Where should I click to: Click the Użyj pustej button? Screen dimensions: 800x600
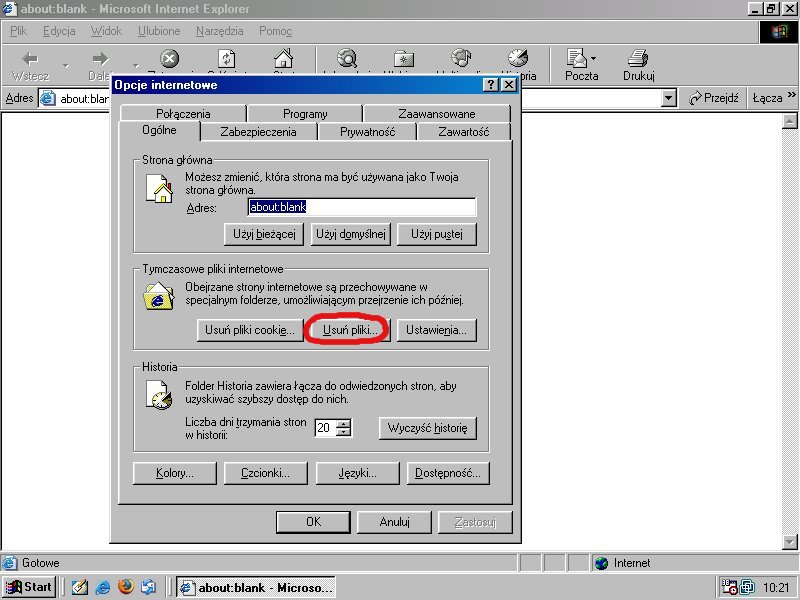(437, 234)
